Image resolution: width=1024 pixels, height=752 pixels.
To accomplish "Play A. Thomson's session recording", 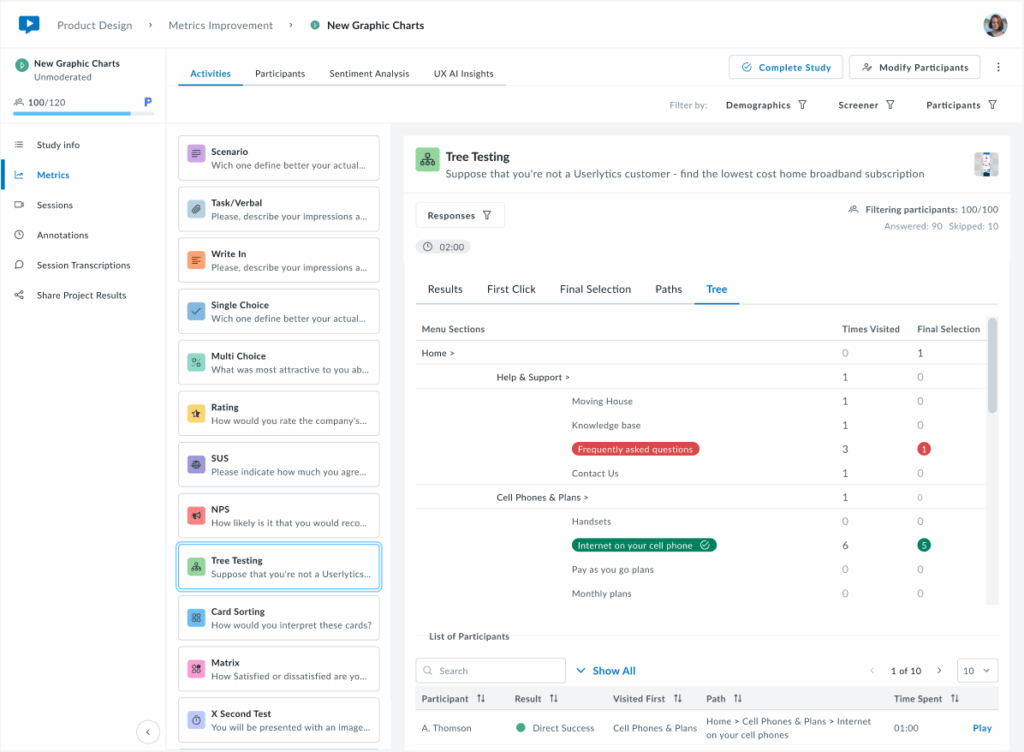I will coord(982,728).
